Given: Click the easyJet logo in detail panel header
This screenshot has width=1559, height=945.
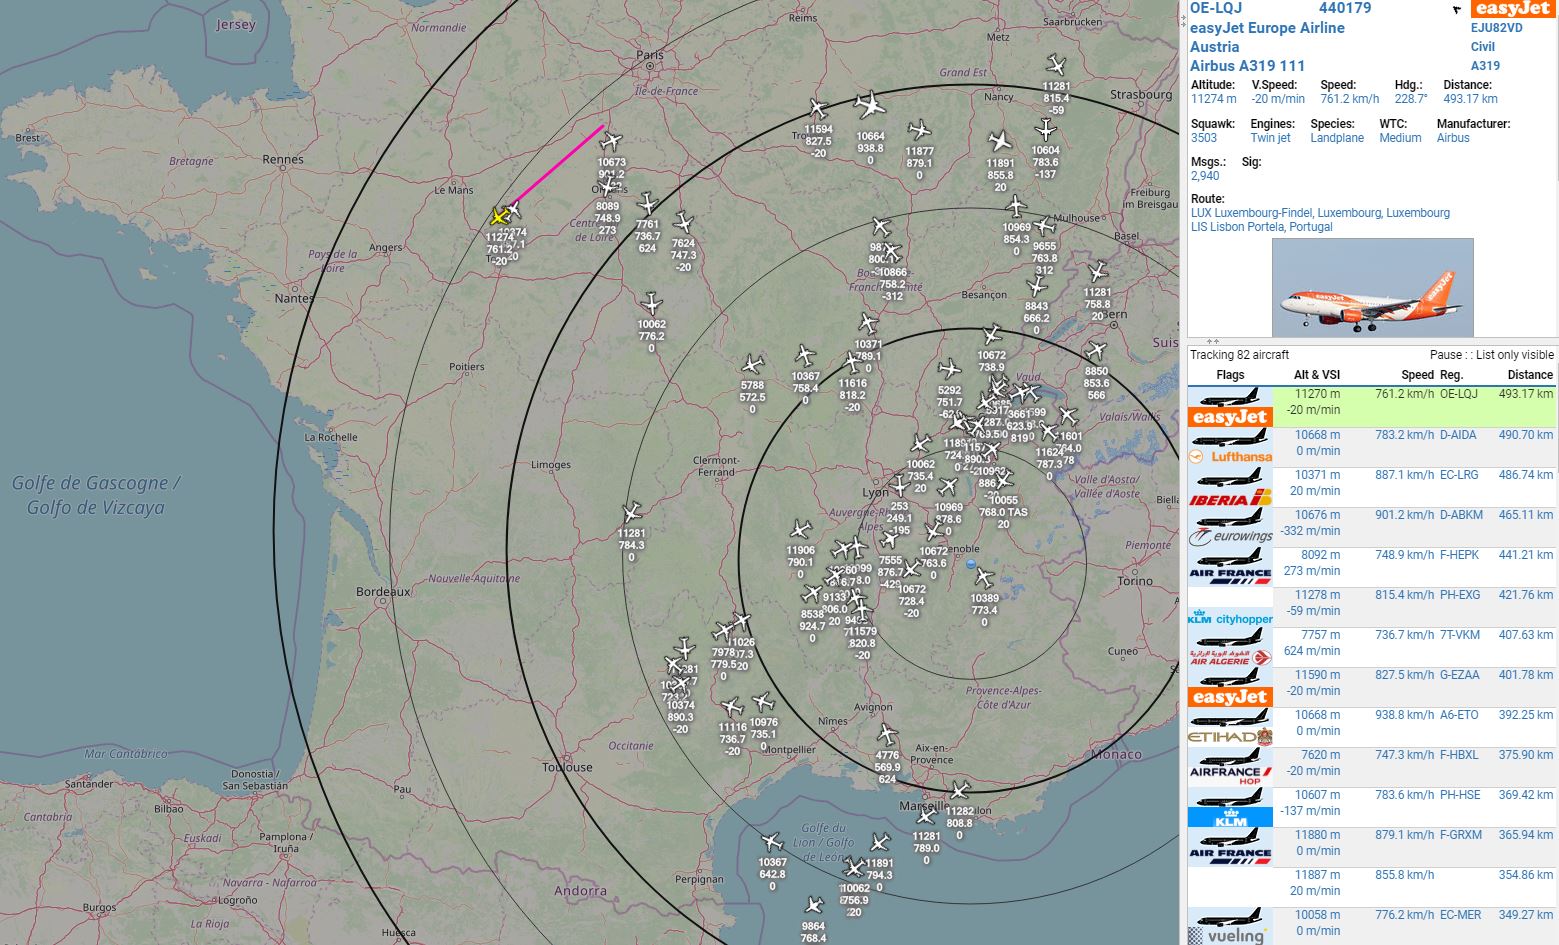Looking at the screenshot, I should [1512, 9].
